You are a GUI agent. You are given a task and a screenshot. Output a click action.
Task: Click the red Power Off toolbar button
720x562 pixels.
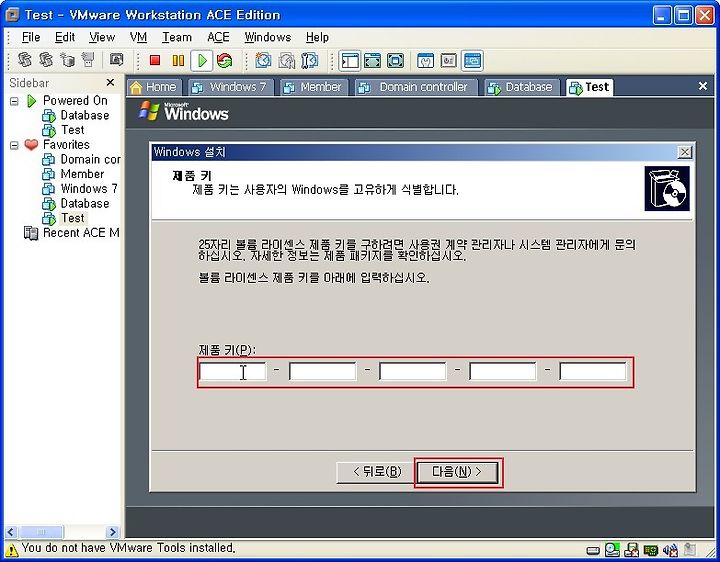[155, 60]
